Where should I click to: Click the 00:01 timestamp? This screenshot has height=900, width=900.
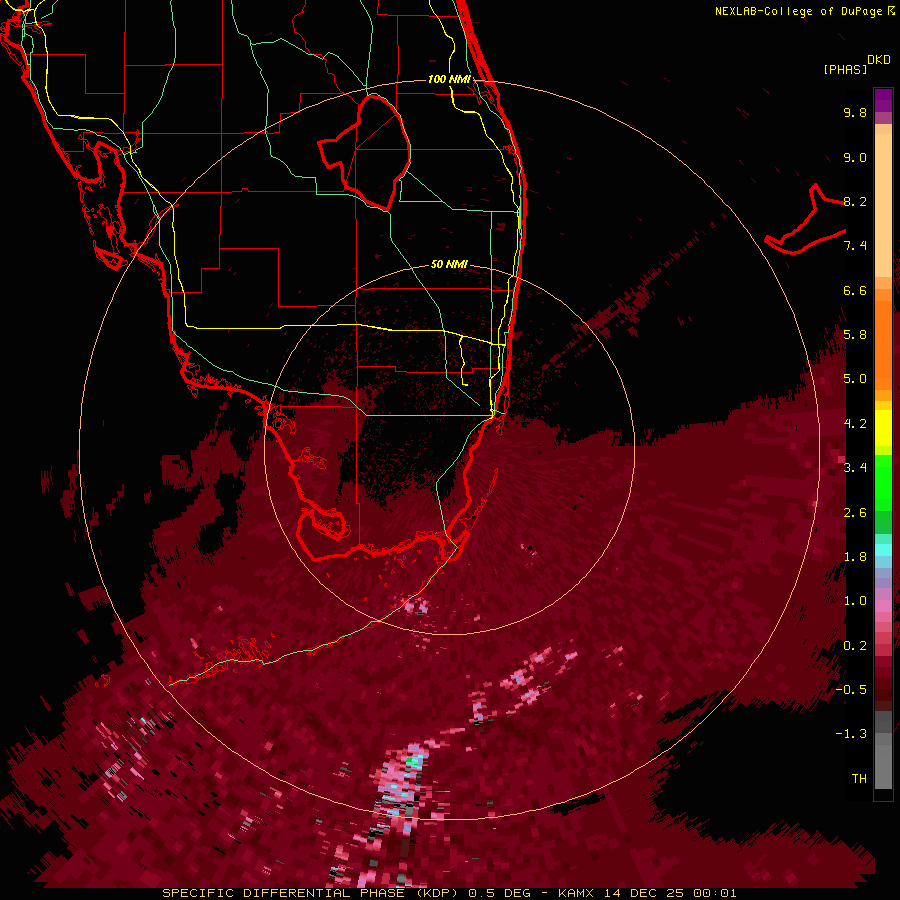tap(715, 893)
